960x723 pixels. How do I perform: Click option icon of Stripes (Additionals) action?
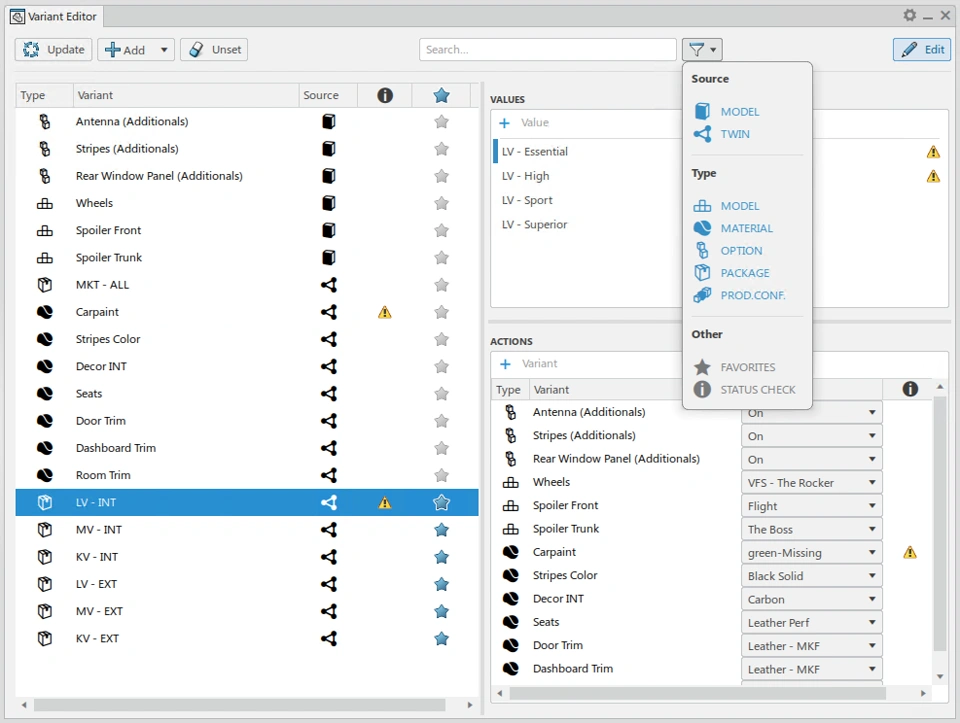[x=510, y=435]
